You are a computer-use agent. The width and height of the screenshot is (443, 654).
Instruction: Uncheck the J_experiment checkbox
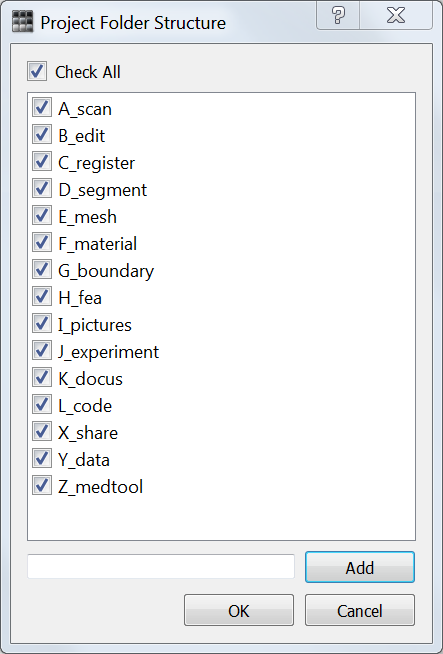[x=42, y=351]
